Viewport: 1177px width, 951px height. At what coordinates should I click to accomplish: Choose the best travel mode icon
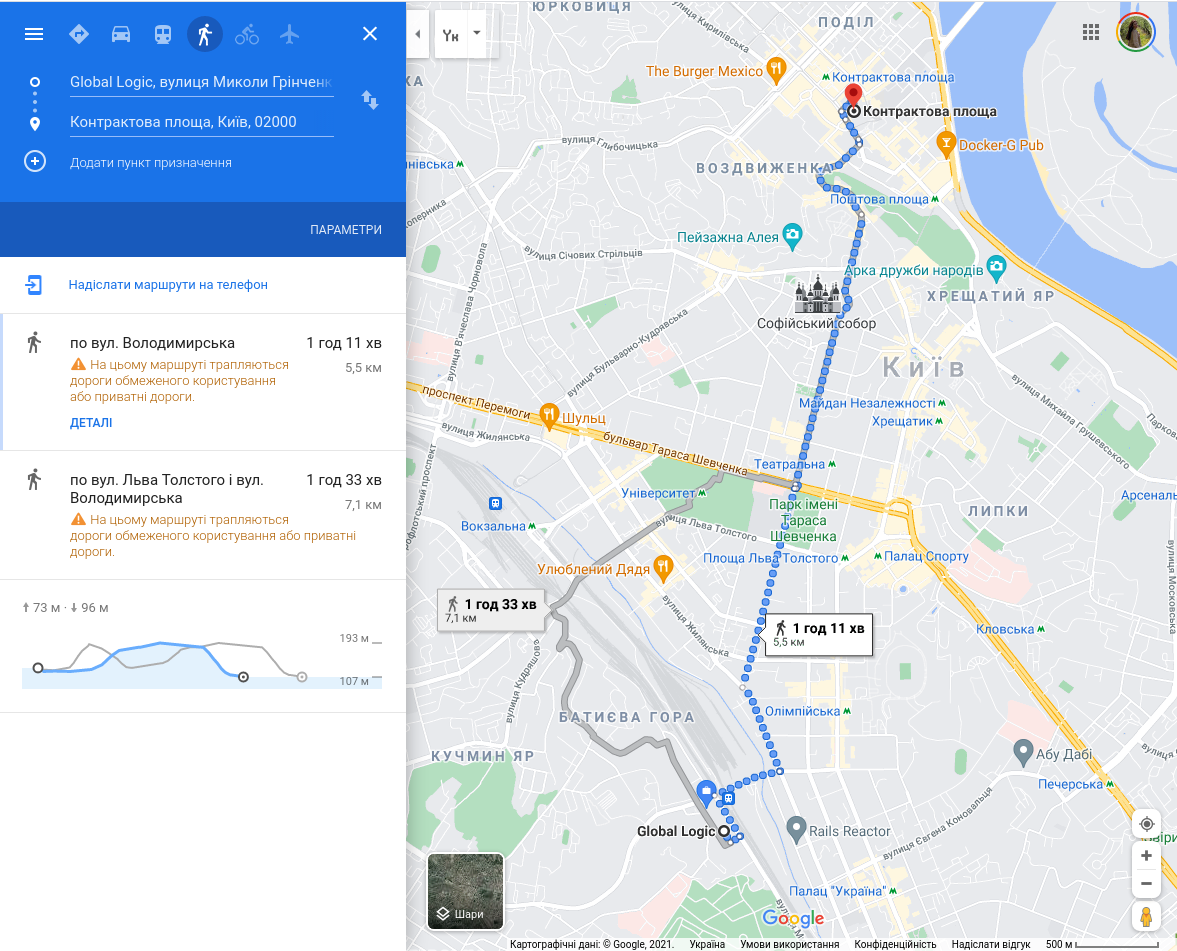tap(79, 34)
